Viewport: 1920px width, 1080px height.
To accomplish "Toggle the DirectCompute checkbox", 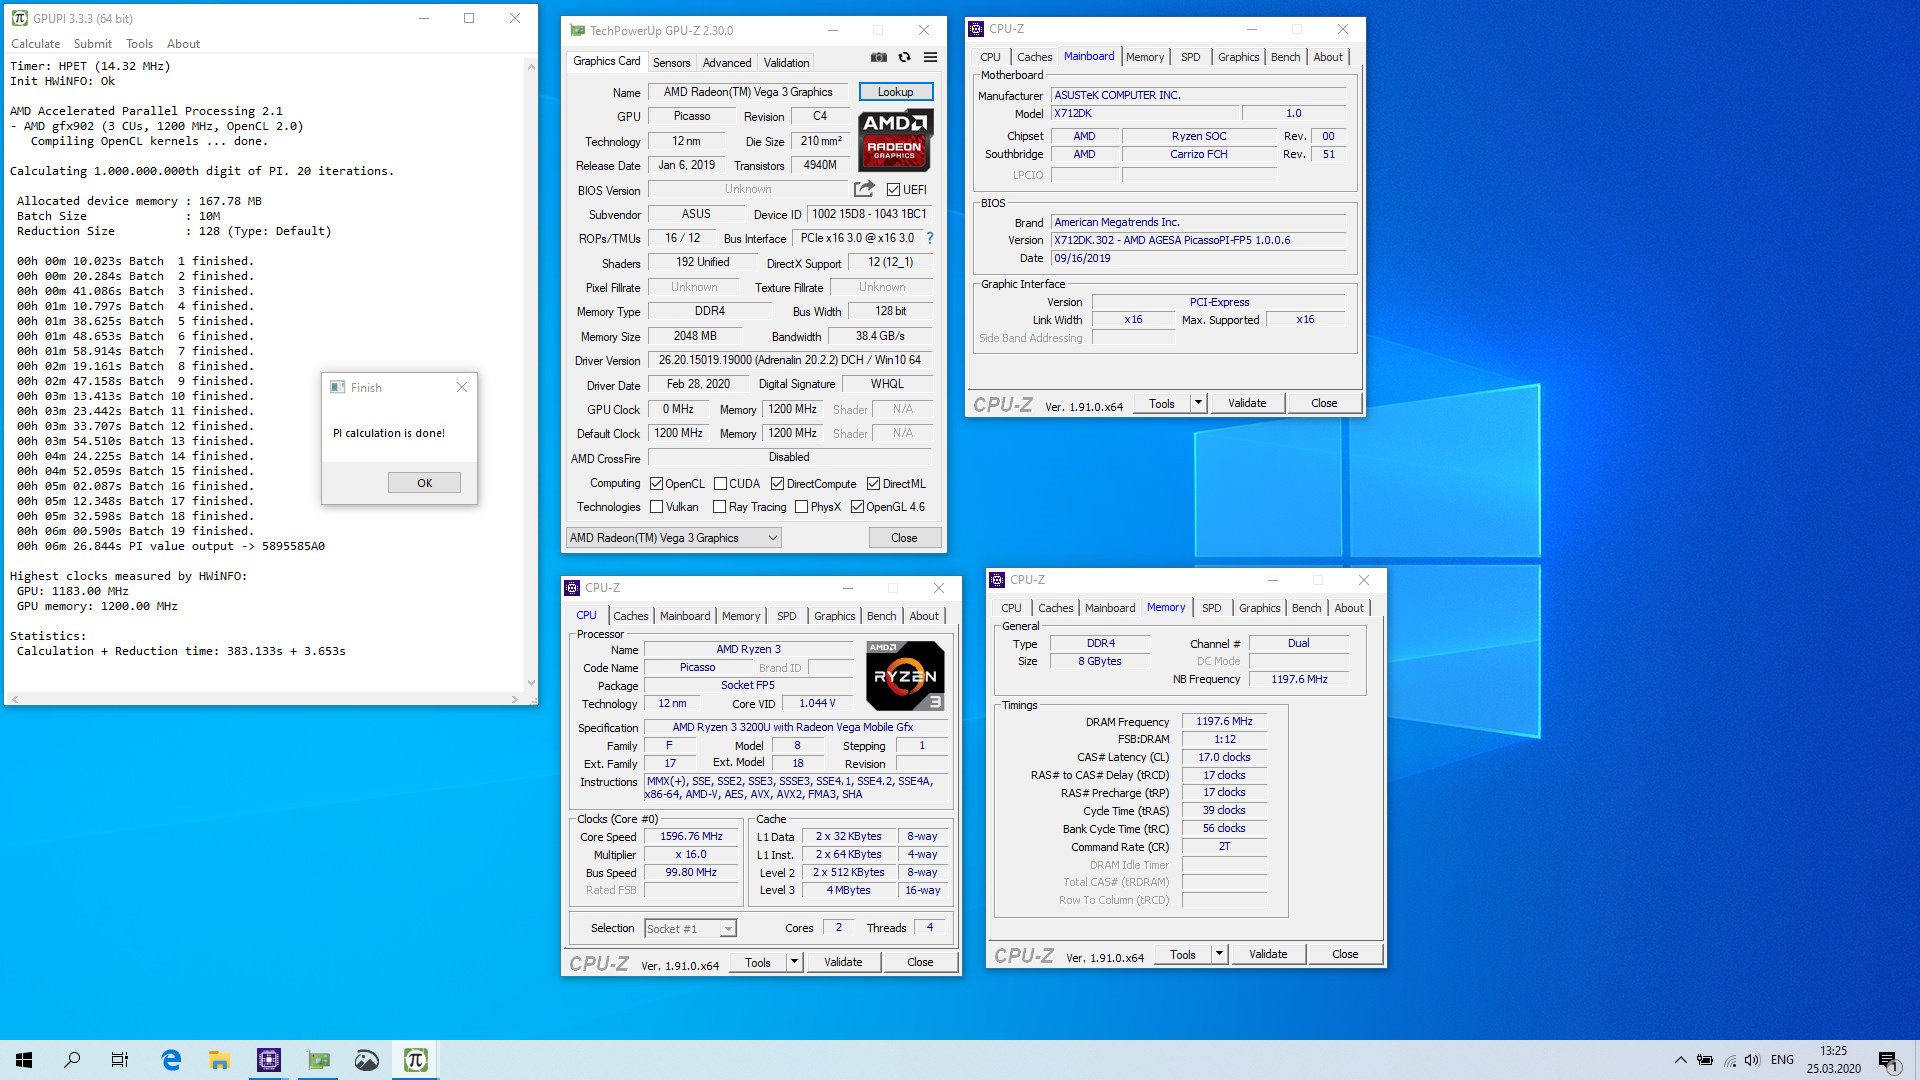I will point(777,484).
